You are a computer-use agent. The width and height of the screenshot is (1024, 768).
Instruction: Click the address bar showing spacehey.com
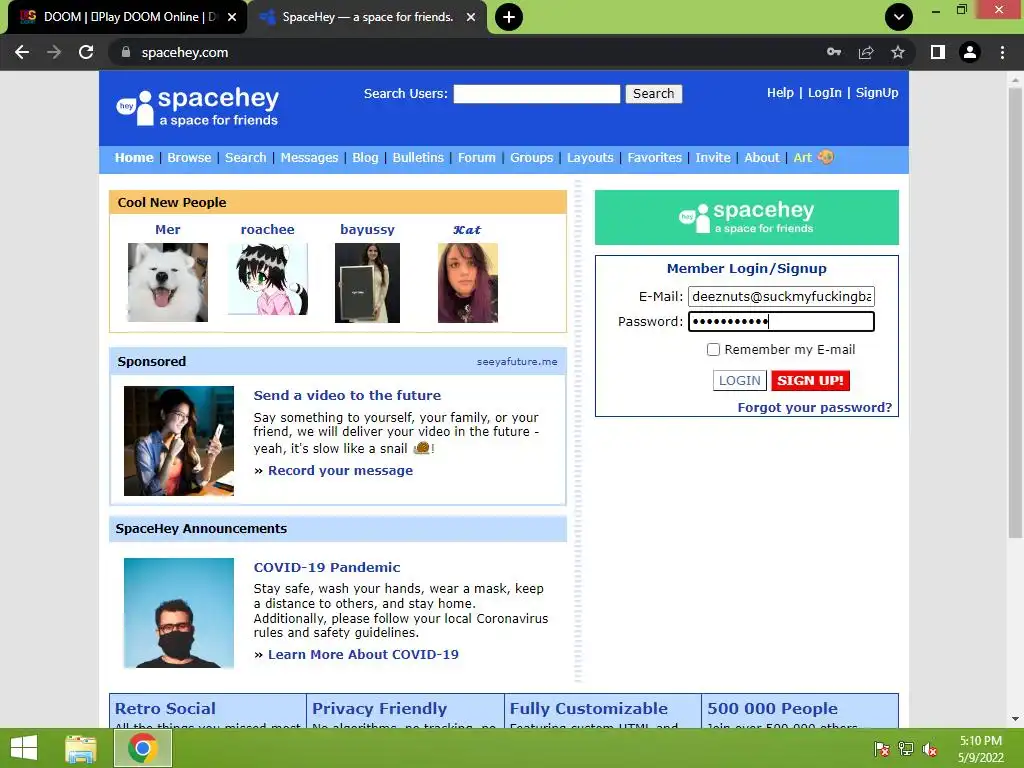point(470,52)
